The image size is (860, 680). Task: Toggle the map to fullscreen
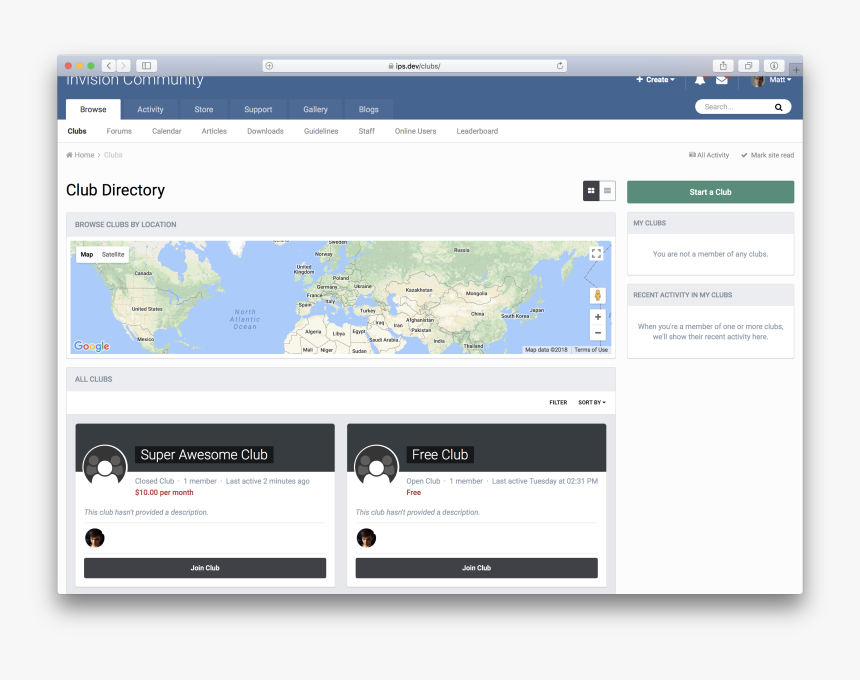pyautogui.click(x=596, y=253)
